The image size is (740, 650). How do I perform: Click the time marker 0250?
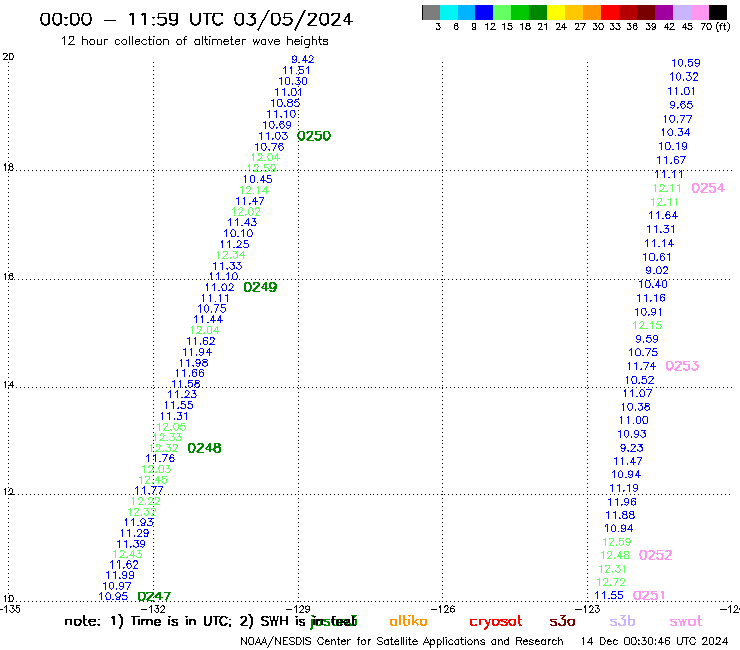coord(314,136)
